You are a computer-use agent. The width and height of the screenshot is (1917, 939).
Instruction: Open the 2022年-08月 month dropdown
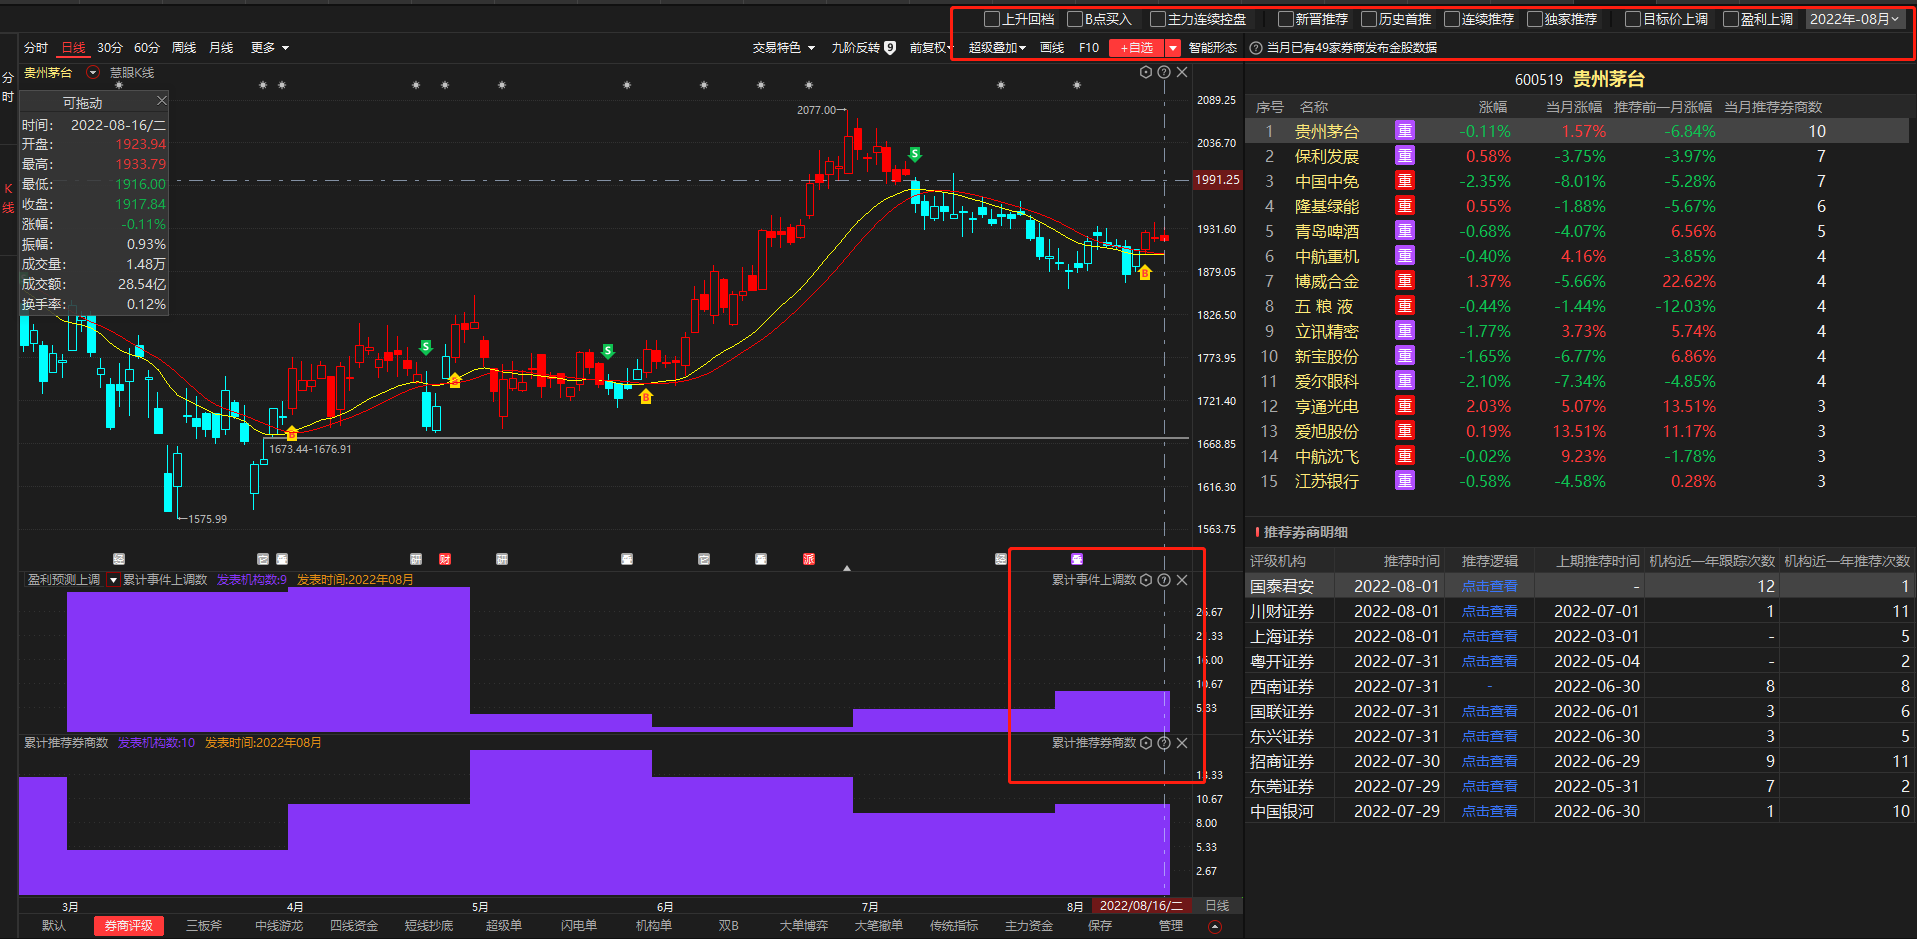click(1854, 19)
